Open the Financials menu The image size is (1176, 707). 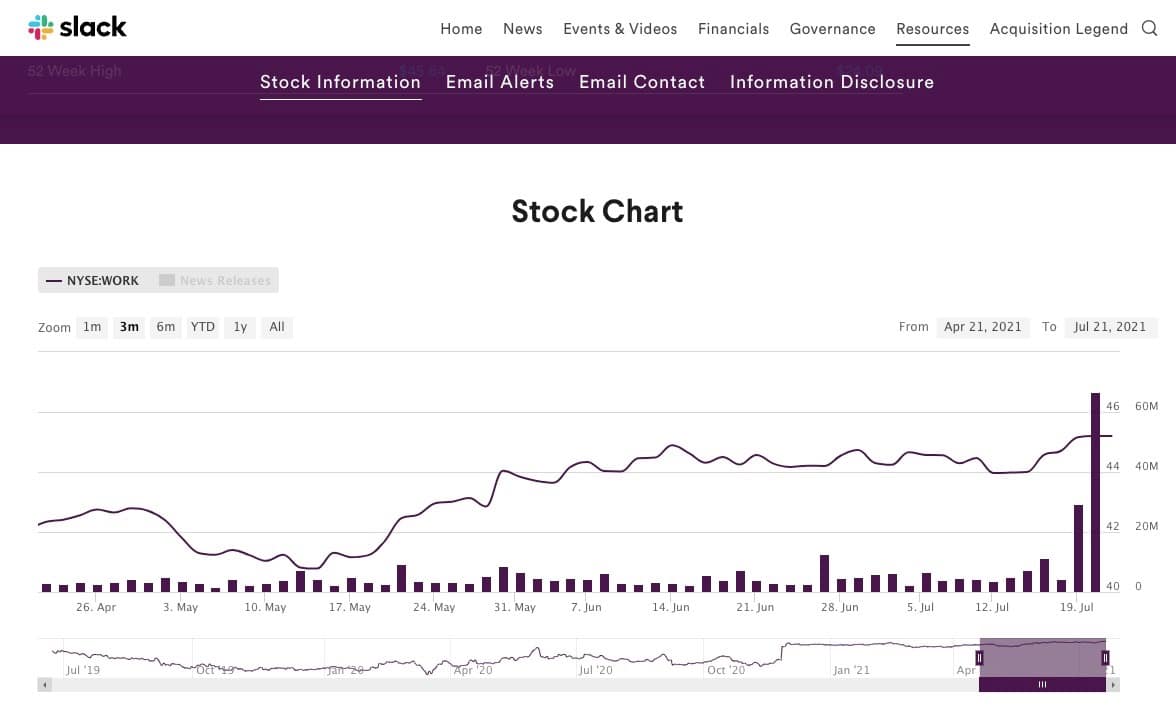point(734,28)
